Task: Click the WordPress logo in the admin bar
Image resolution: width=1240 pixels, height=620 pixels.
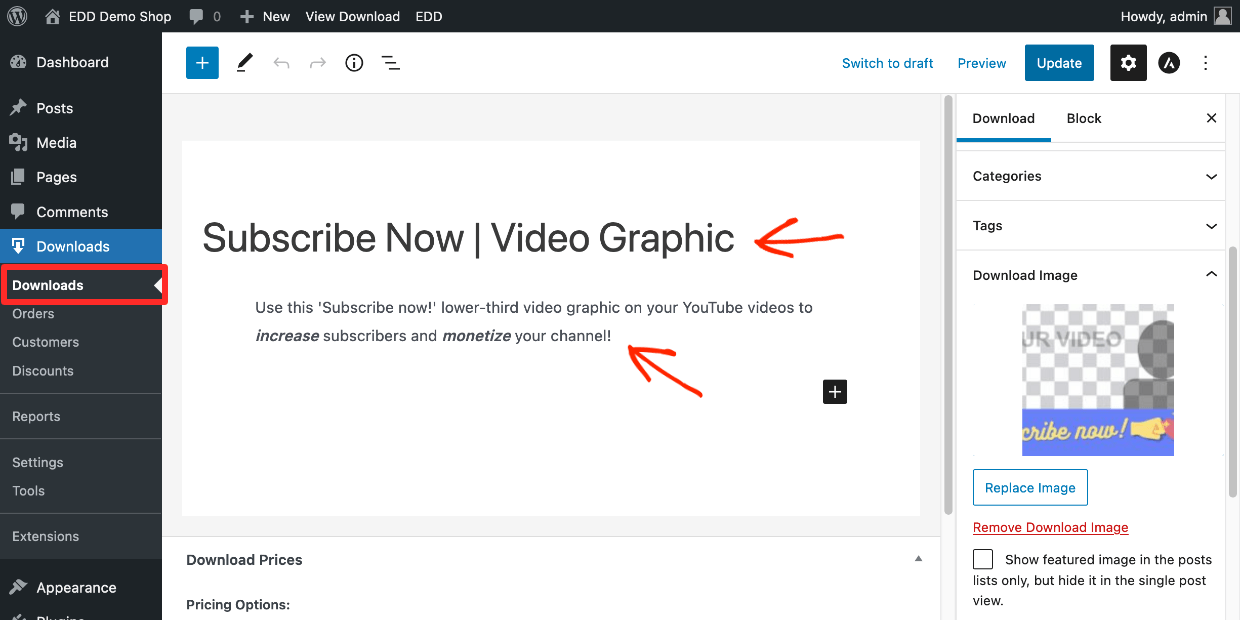Action: [x=16, y=16]
